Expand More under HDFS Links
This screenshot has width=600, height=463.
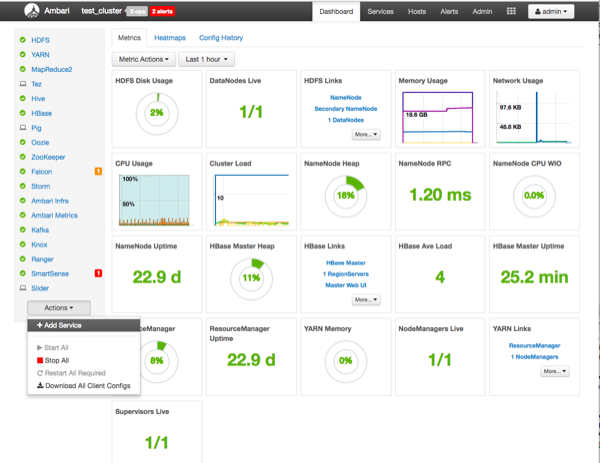tap(365, 134)
